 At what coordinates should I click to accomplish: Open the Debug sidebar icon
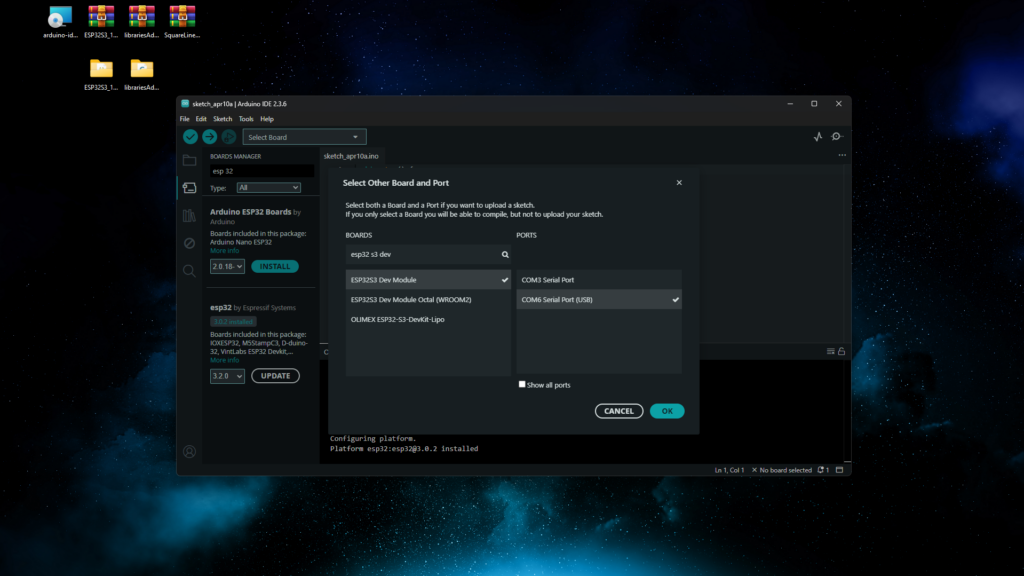point(189,243)
